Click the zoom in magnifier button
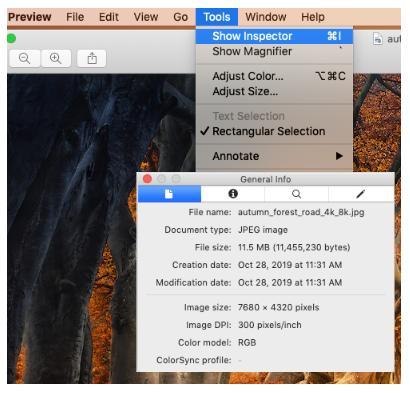 (x=56, y=59)
